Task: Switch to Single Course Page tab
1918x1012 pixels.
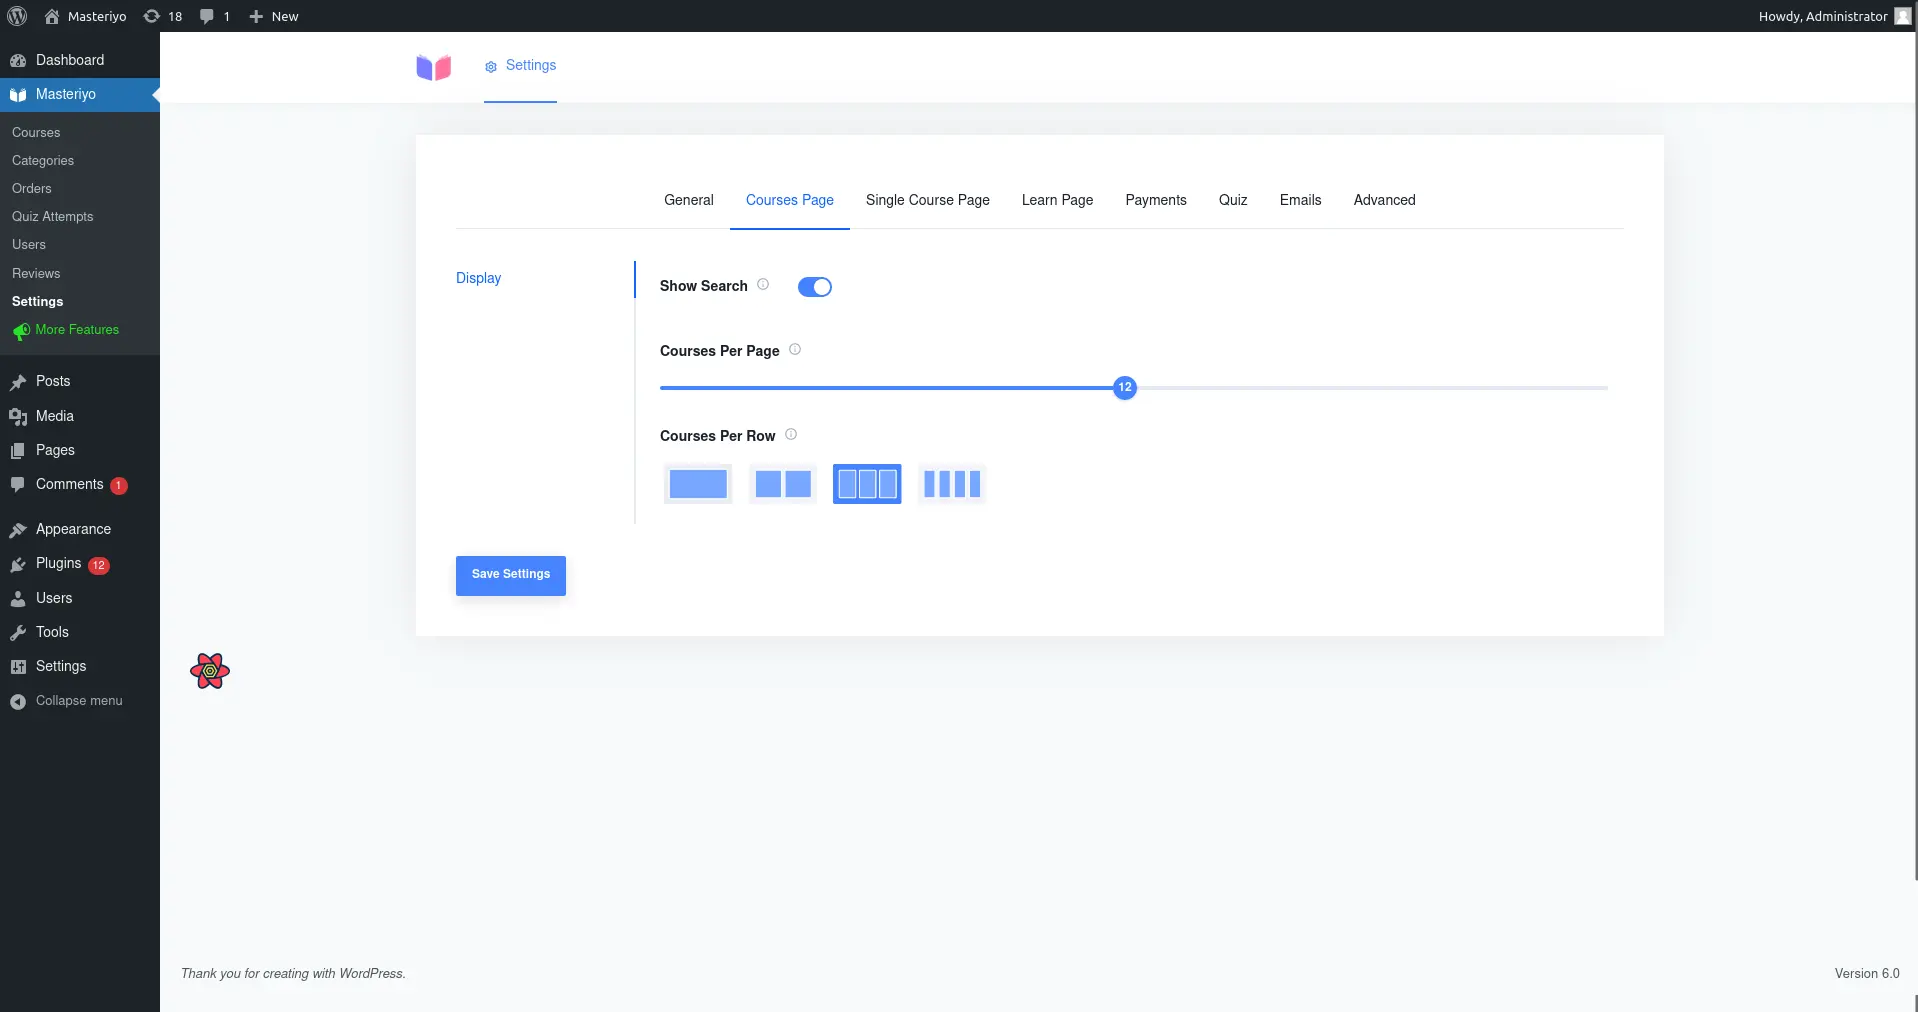Action: click(928, 200)
